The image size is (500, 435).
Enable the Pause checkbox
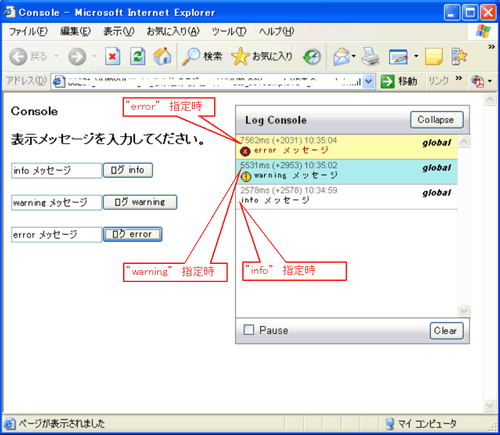pos(249,330)
